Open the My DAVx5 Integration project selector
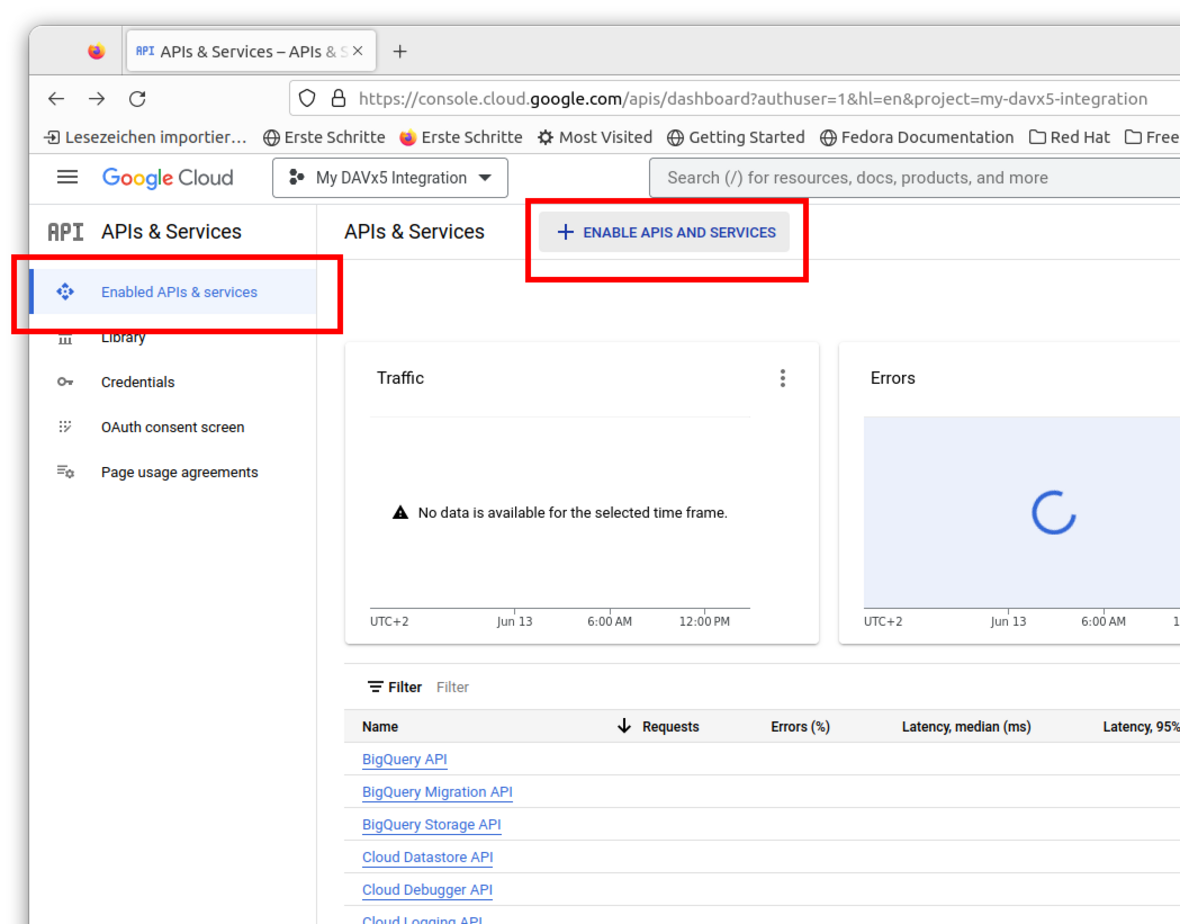This screenshot has width=1180, height=924. 390,177
